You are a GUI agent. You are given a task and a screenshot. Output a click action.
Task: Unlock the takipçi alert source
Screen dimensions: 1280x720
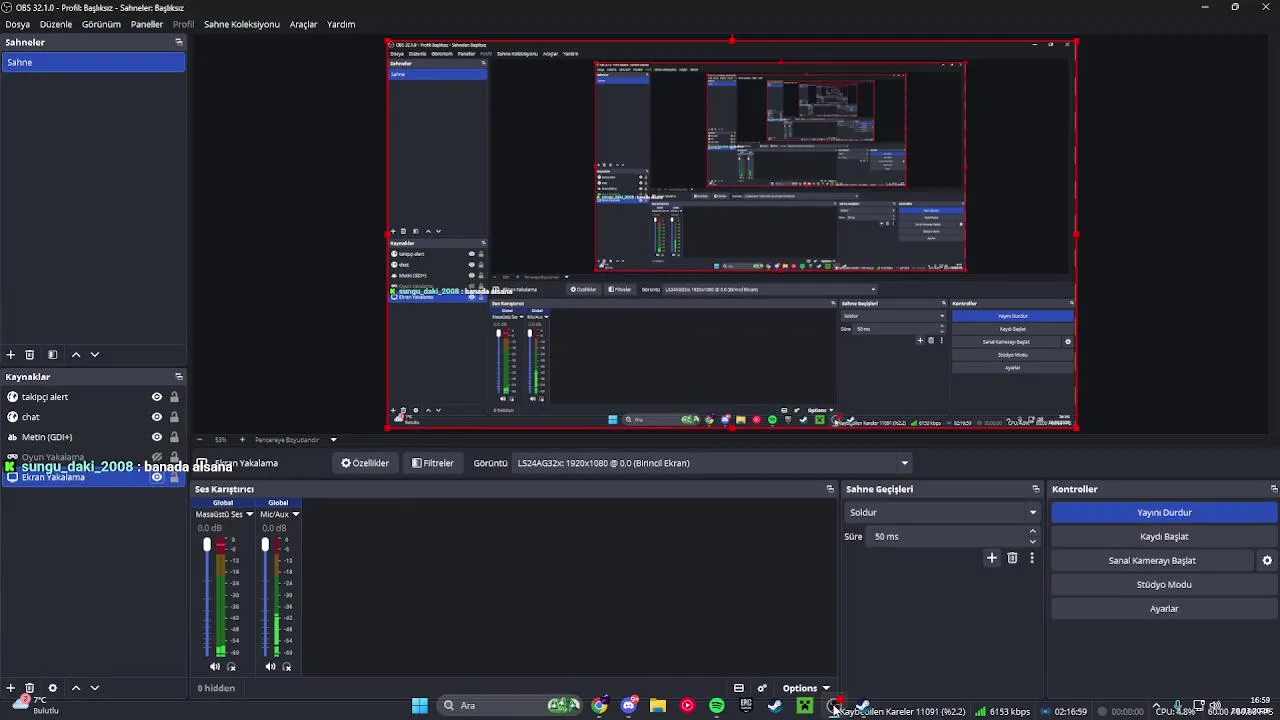[x=174, y=397]
